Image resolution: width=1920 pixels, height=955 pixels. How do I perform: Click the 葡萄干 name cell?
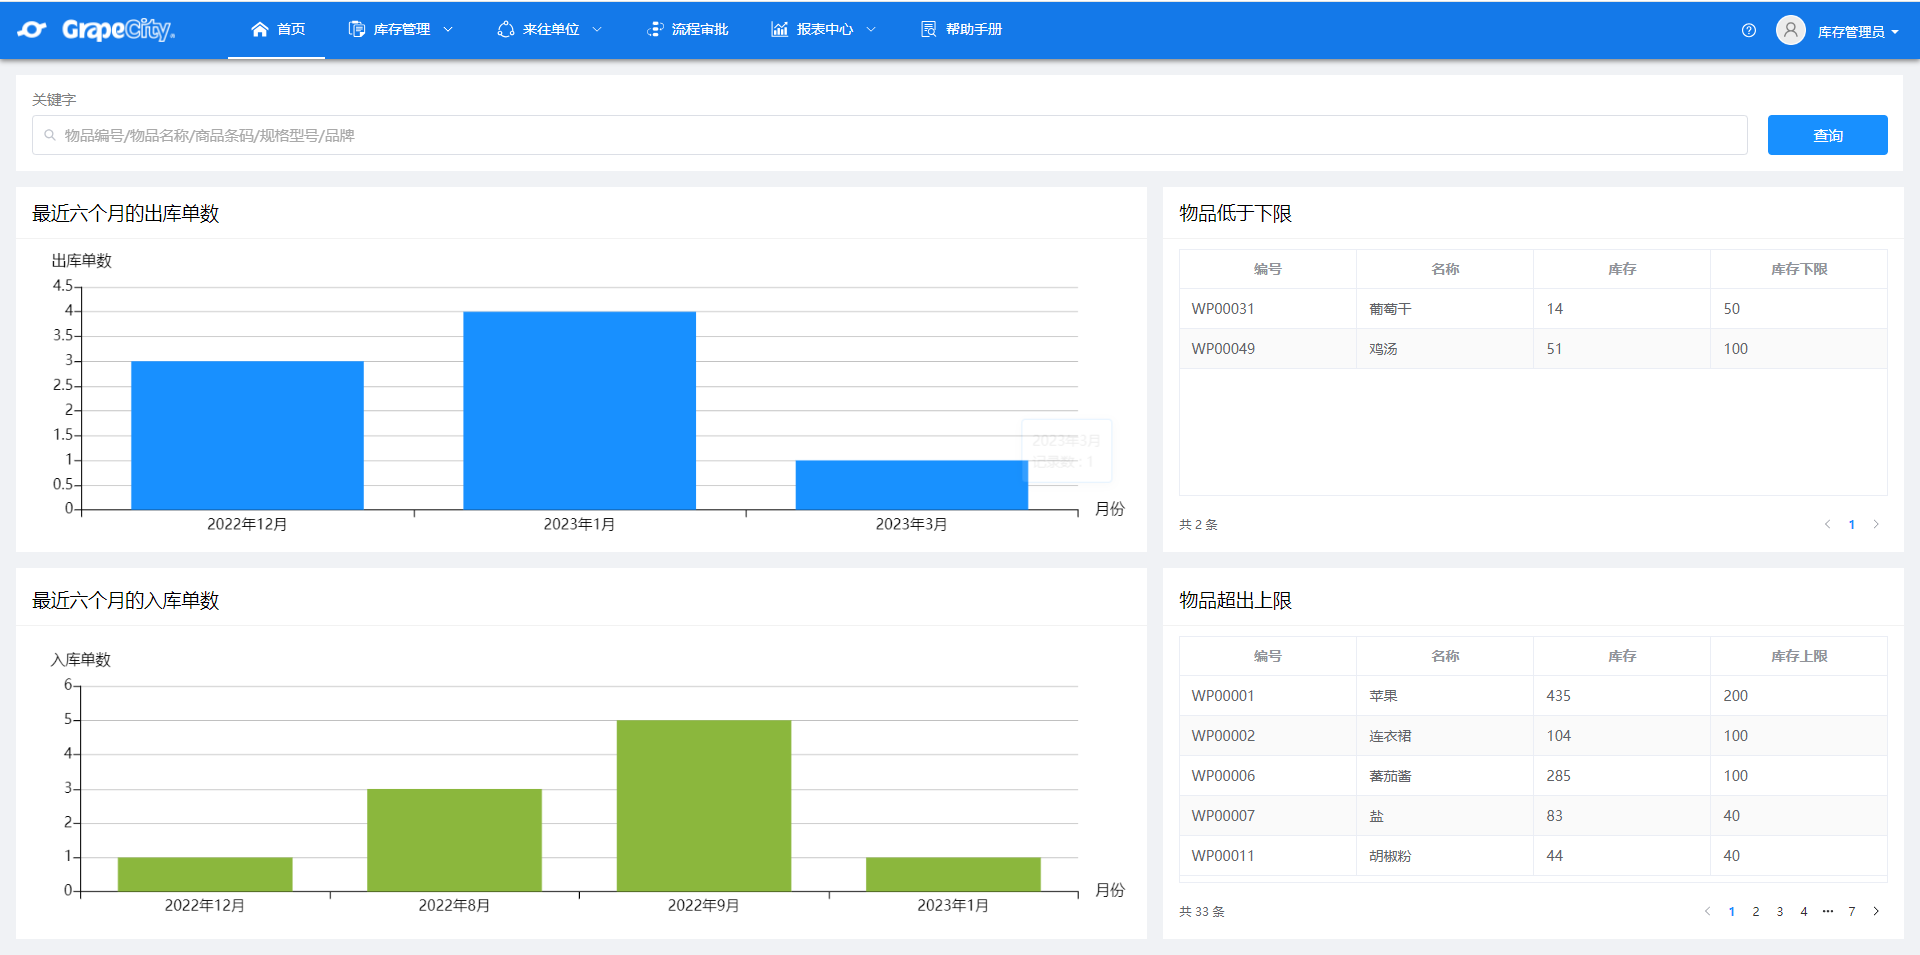(x=1445, y=309)
